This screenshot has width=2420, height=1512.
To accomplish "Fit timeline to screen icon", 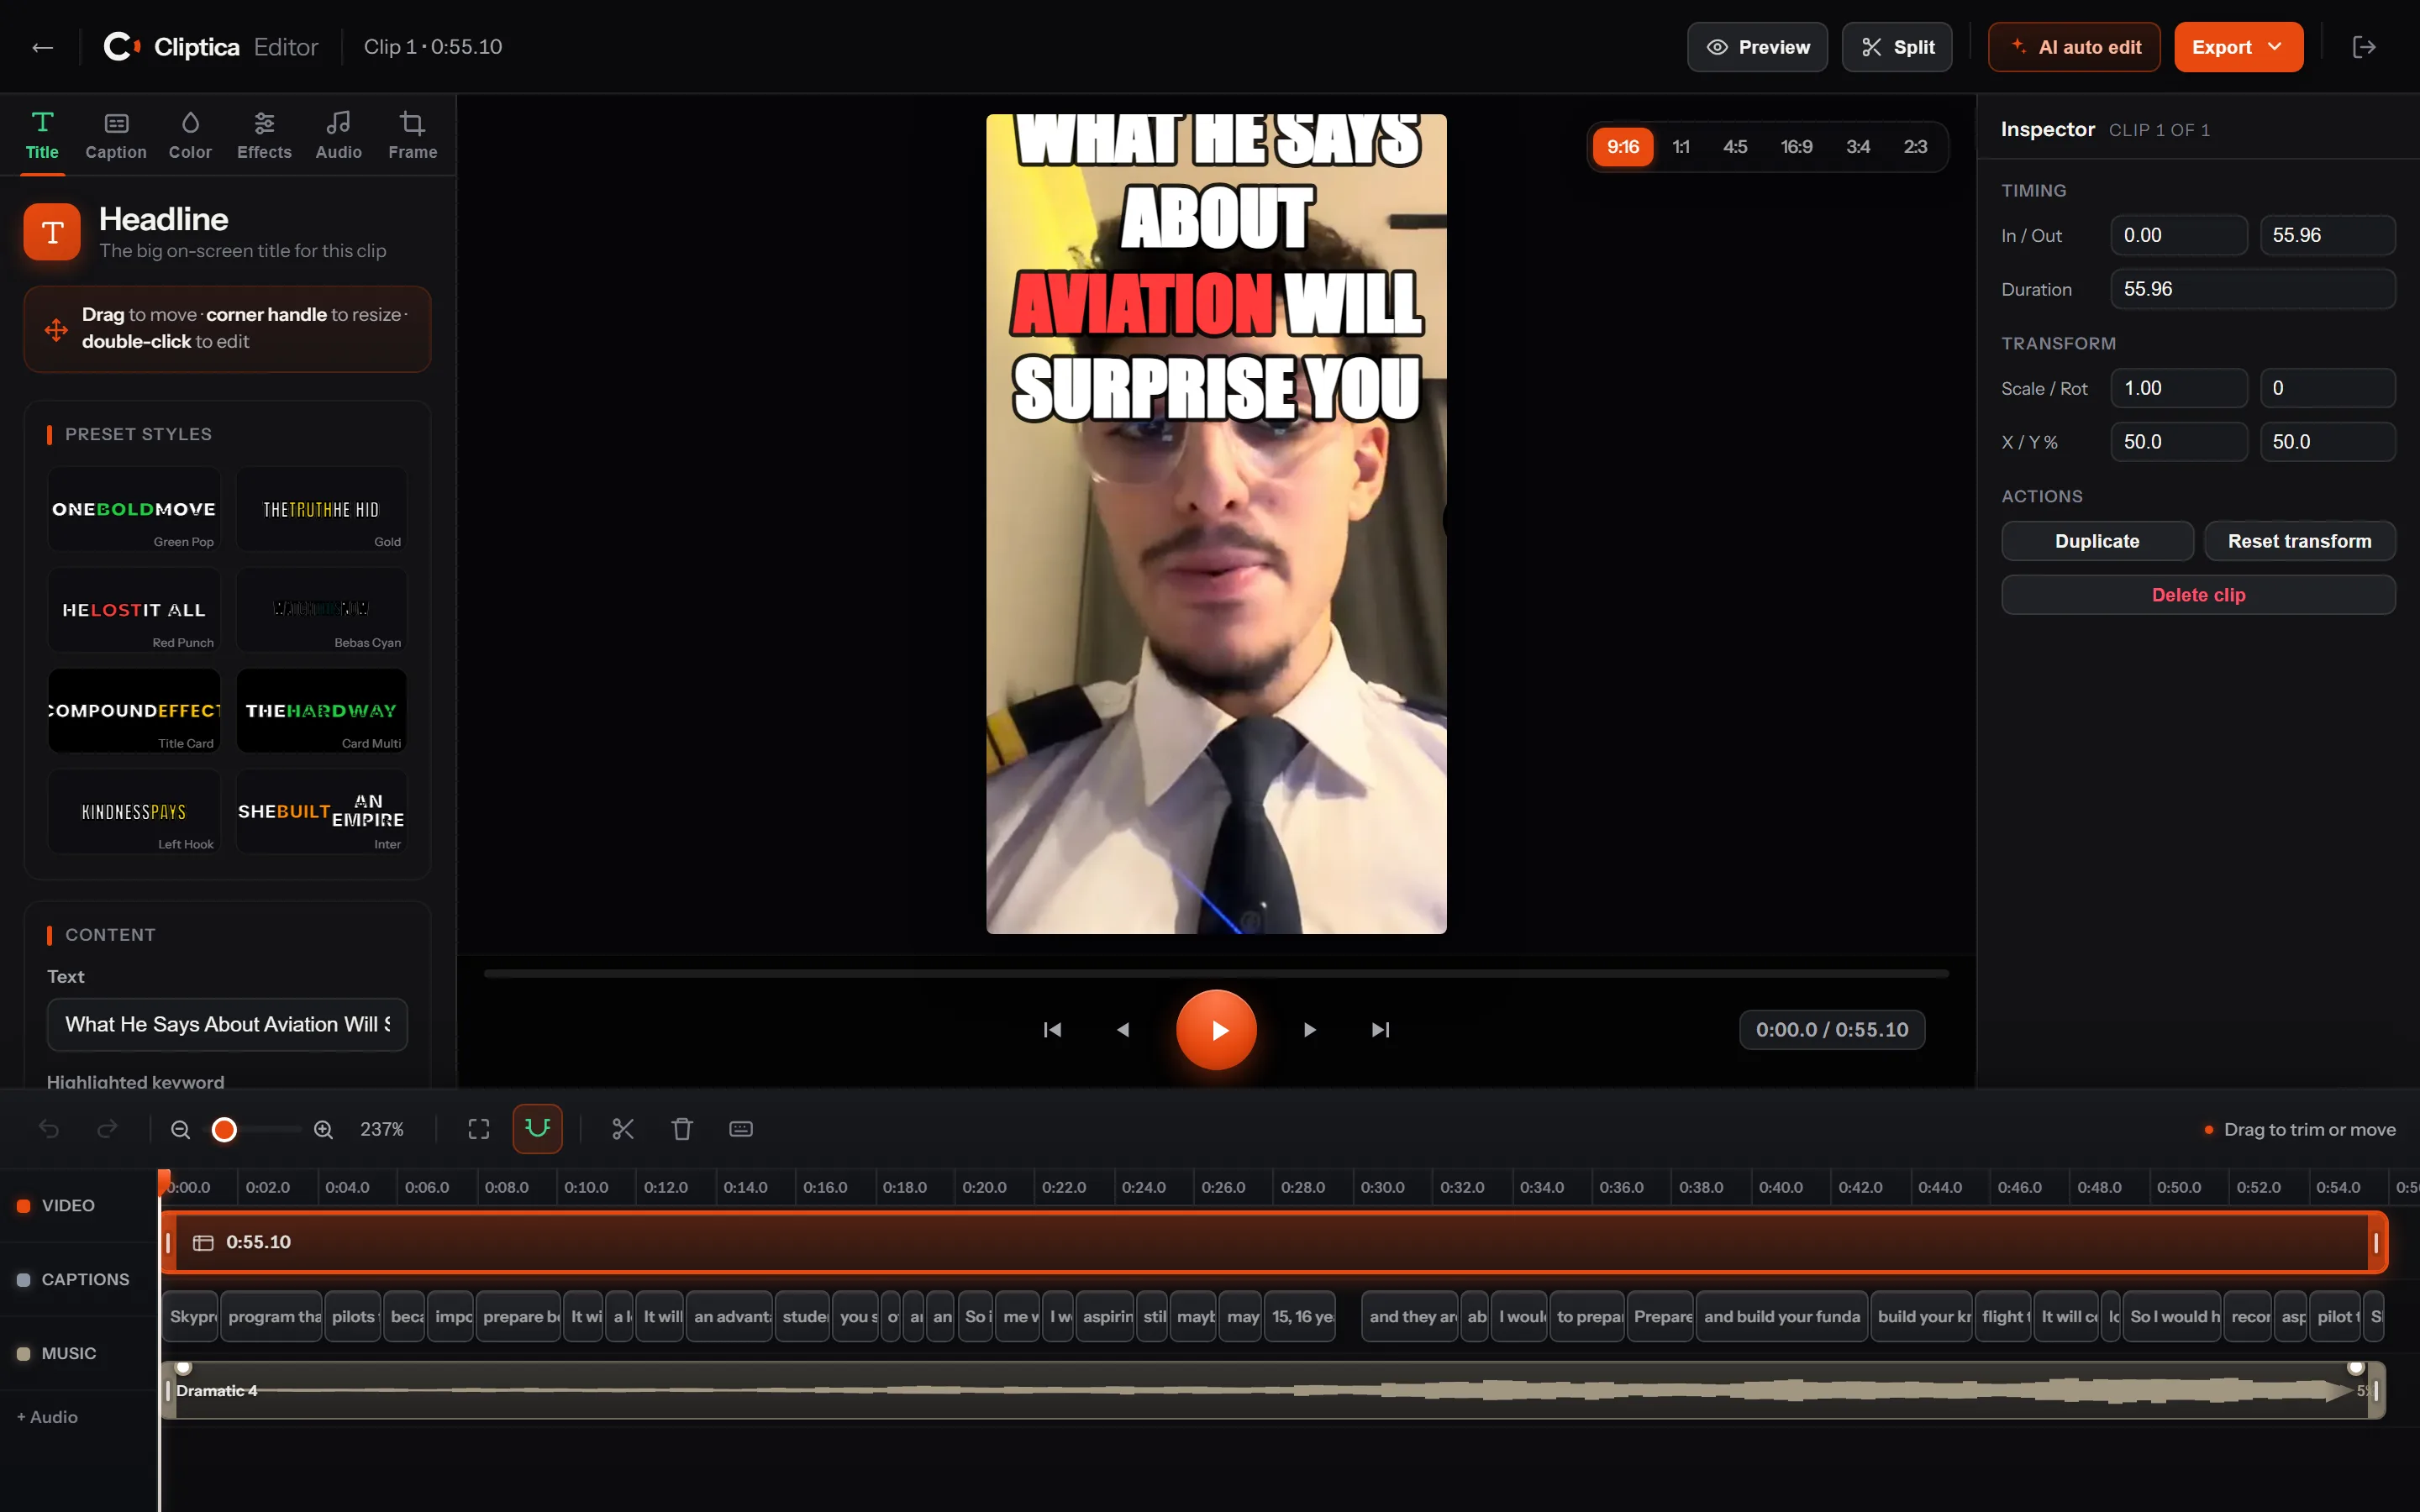I will click(x=479, y=1129).
